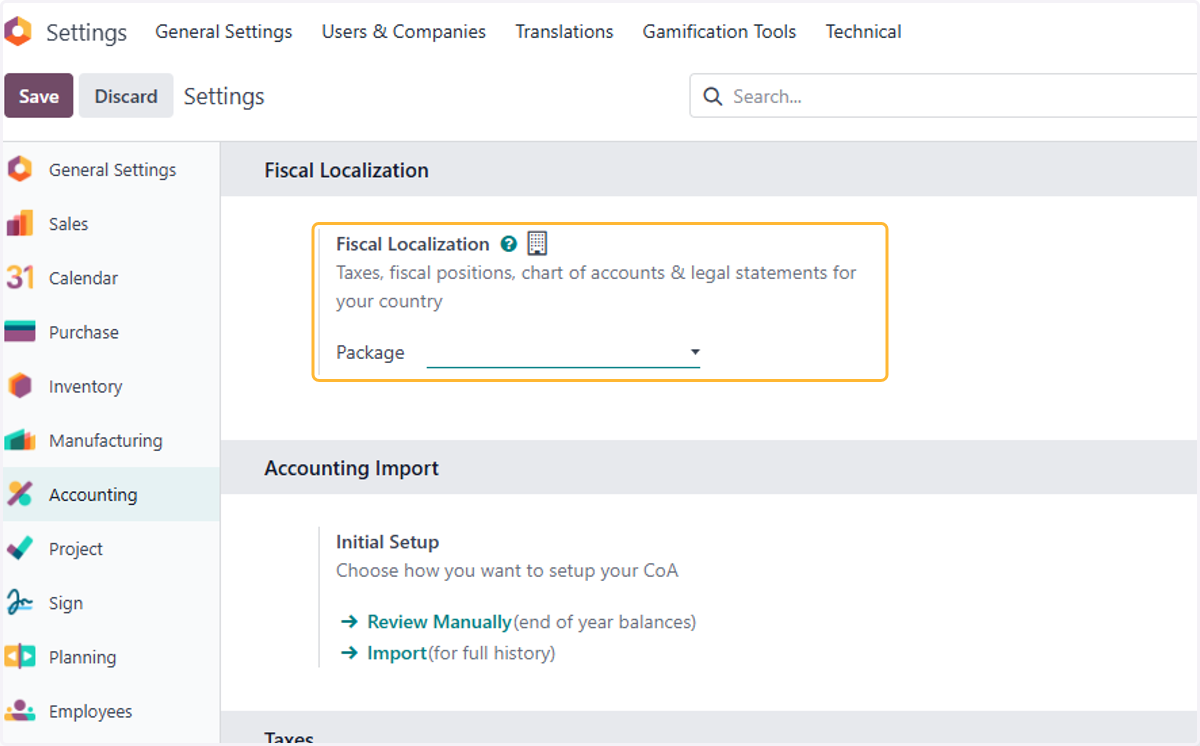
Task: Open the Package dropdown
Action: [x=563, y=353]
